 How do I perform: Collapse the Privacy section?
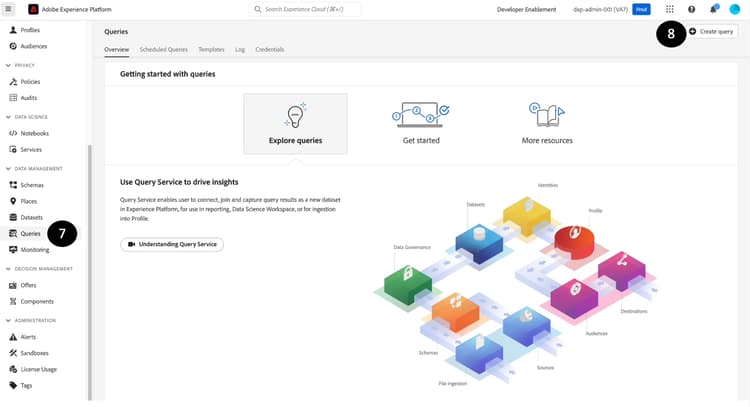(x=8, y=65)
